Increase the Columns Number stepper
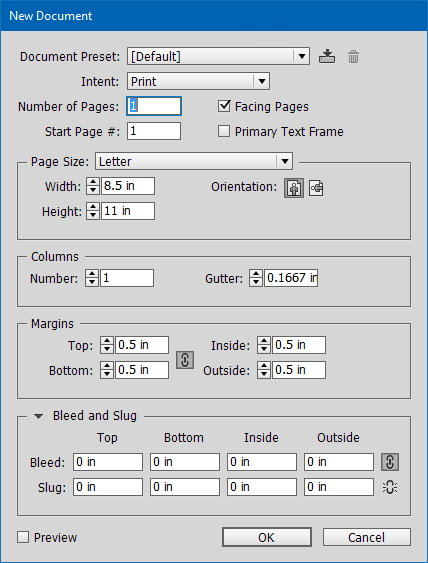Image resolution: width=428 pixels, height=563 pixels. (92, 274)
